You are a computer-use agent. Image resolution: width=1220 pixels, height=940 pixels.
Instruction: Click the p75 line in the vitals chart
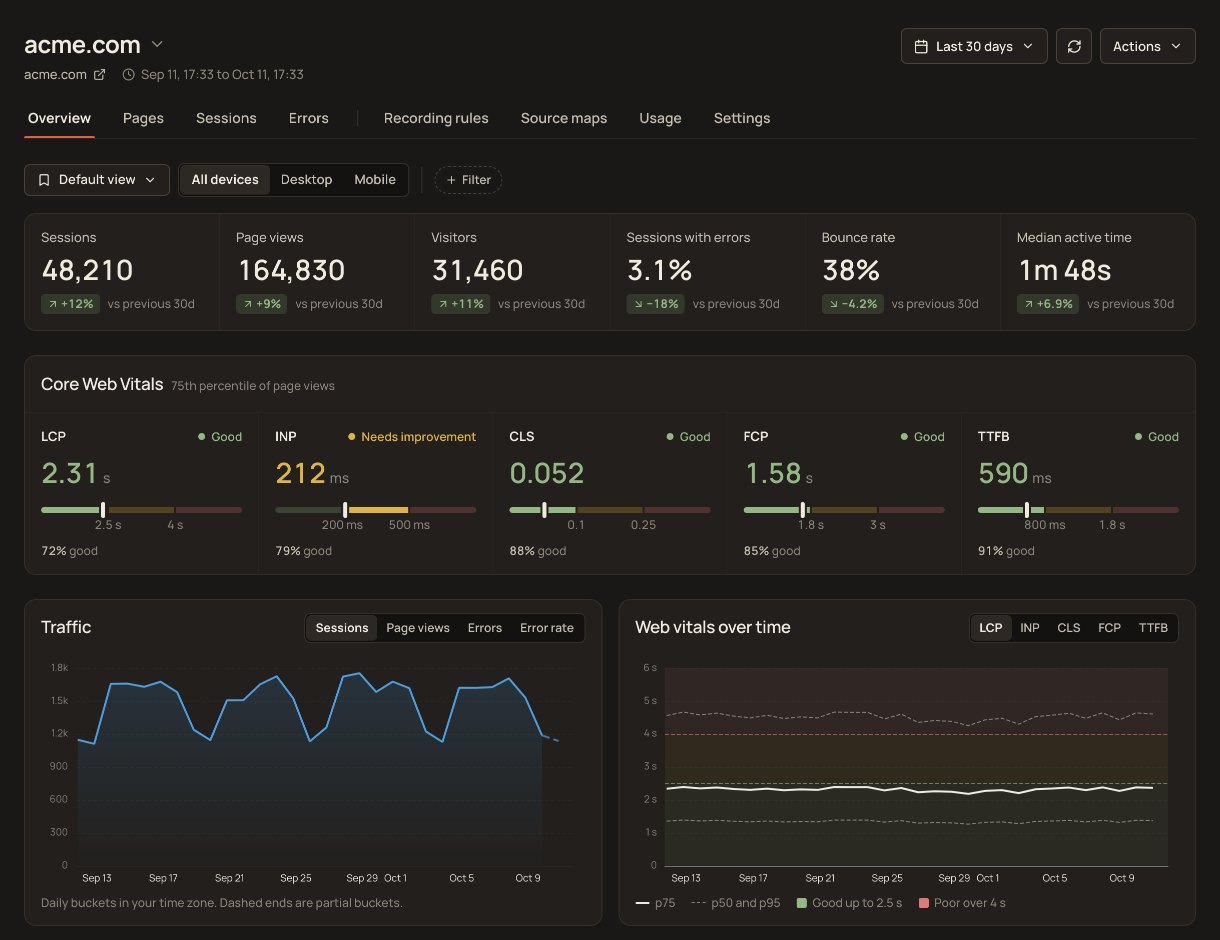(x=909, y=790)
